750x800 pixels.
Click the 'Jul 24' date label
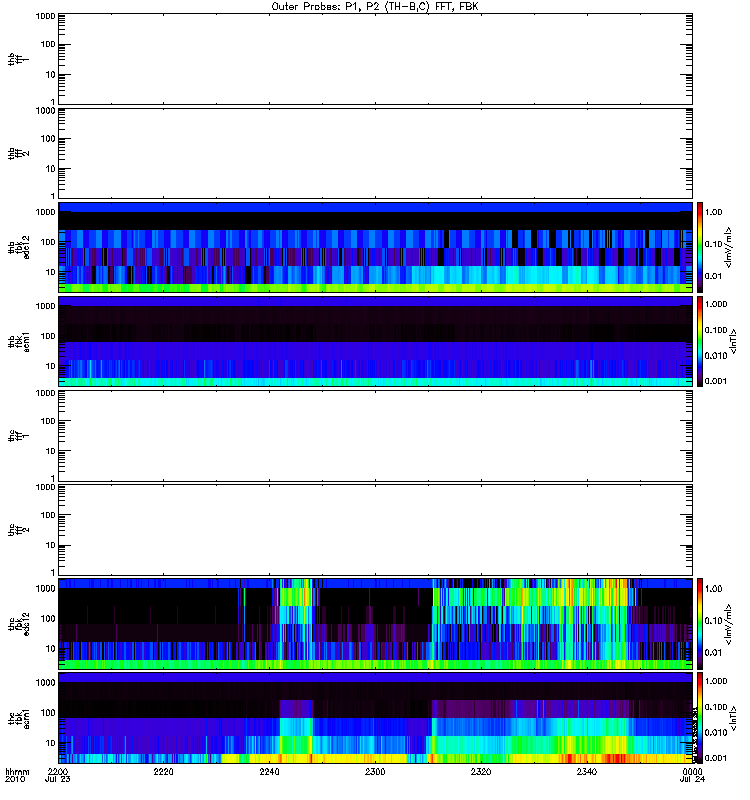692,779
